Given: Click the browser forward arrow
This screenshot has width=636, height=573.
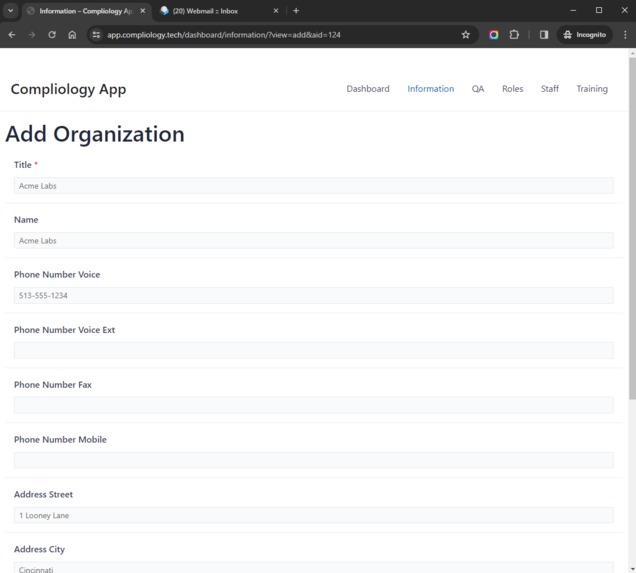Looking at the screenshot, I should pos(32,35).
